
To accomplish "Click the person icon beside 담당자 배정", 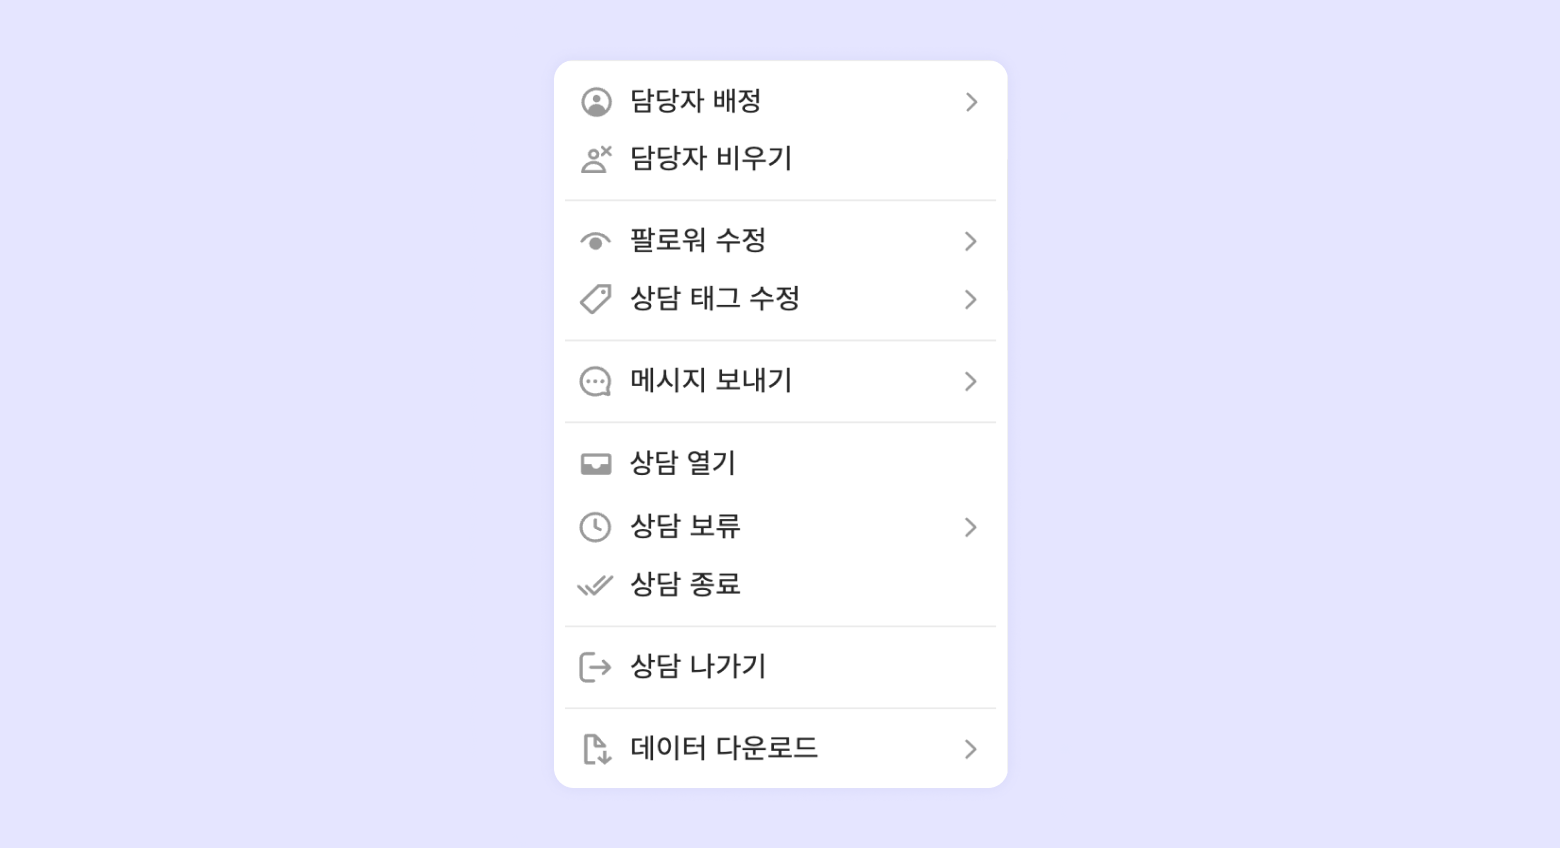I will 596,102.
